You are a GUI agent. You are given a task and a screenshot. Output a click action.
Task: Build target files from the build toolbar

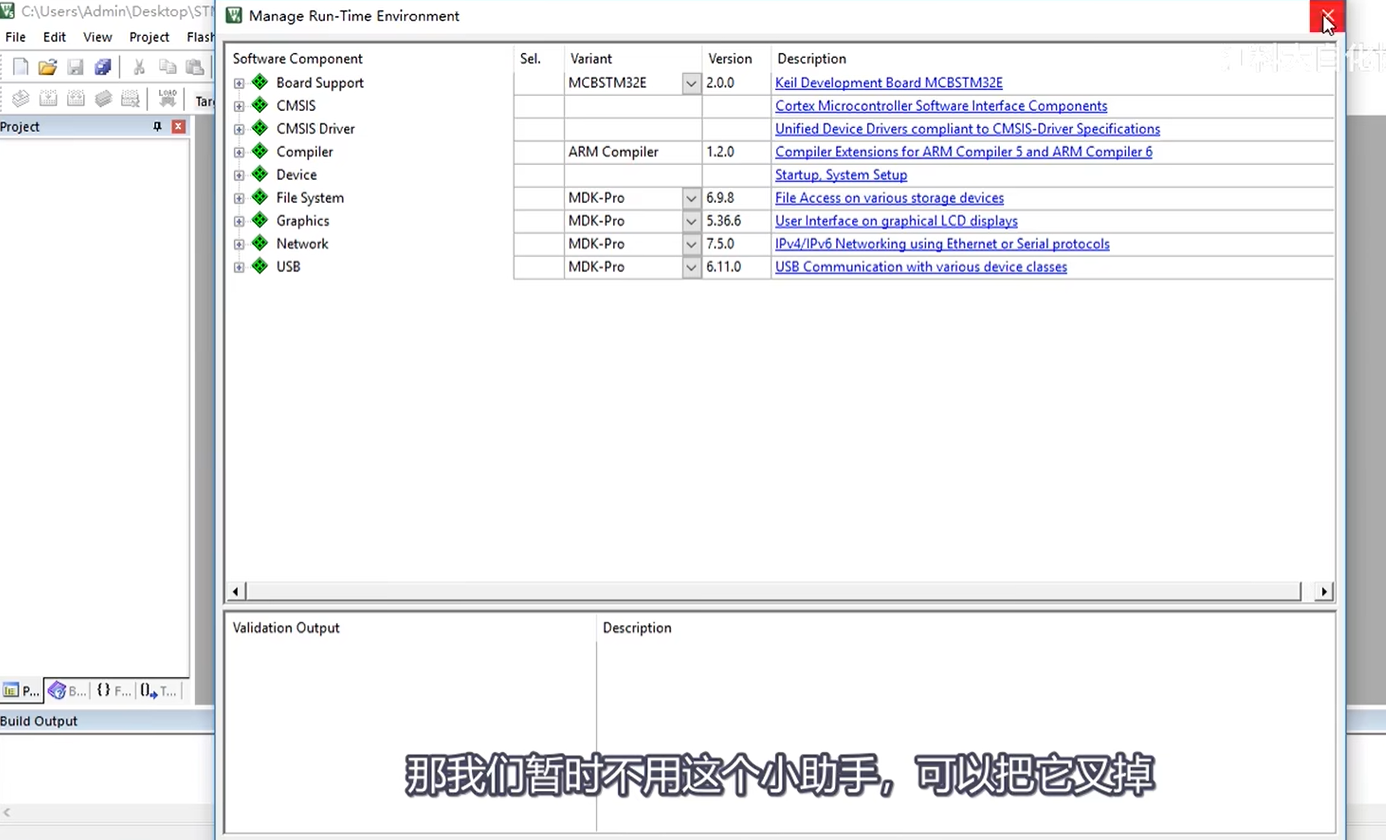pyautogui.click(x=47, y=99)
